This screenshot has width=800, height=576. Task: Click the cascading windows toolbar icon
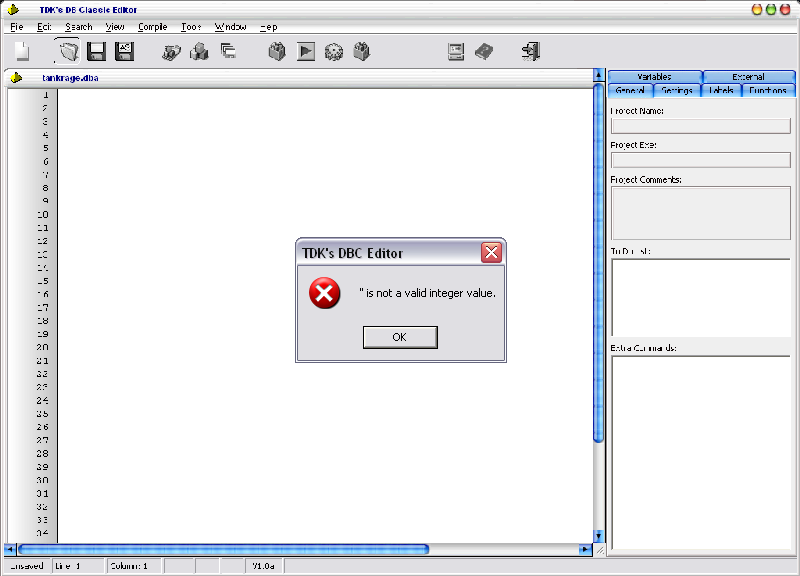(228, 51)
